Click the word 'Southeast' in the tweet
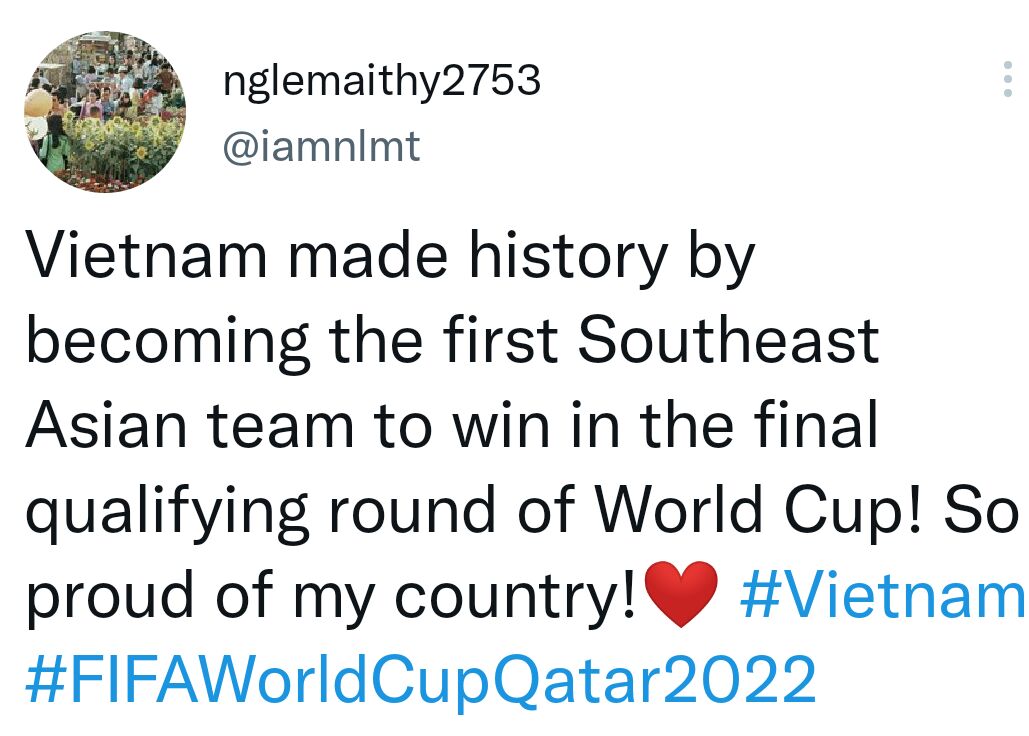 coord(728,341)
